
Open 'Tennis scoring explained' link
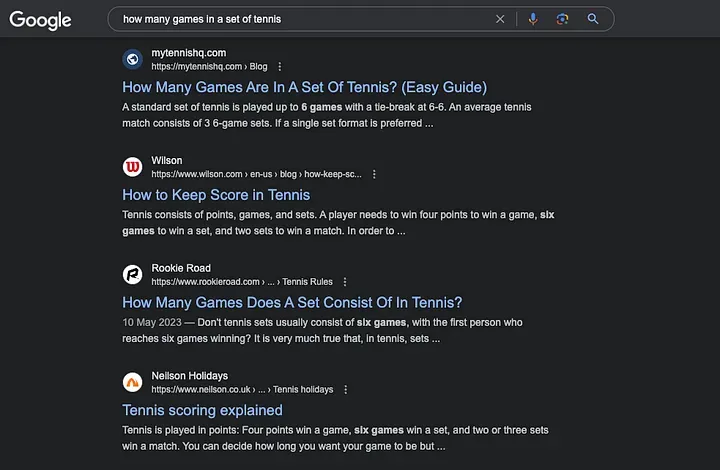coord(202,410)
